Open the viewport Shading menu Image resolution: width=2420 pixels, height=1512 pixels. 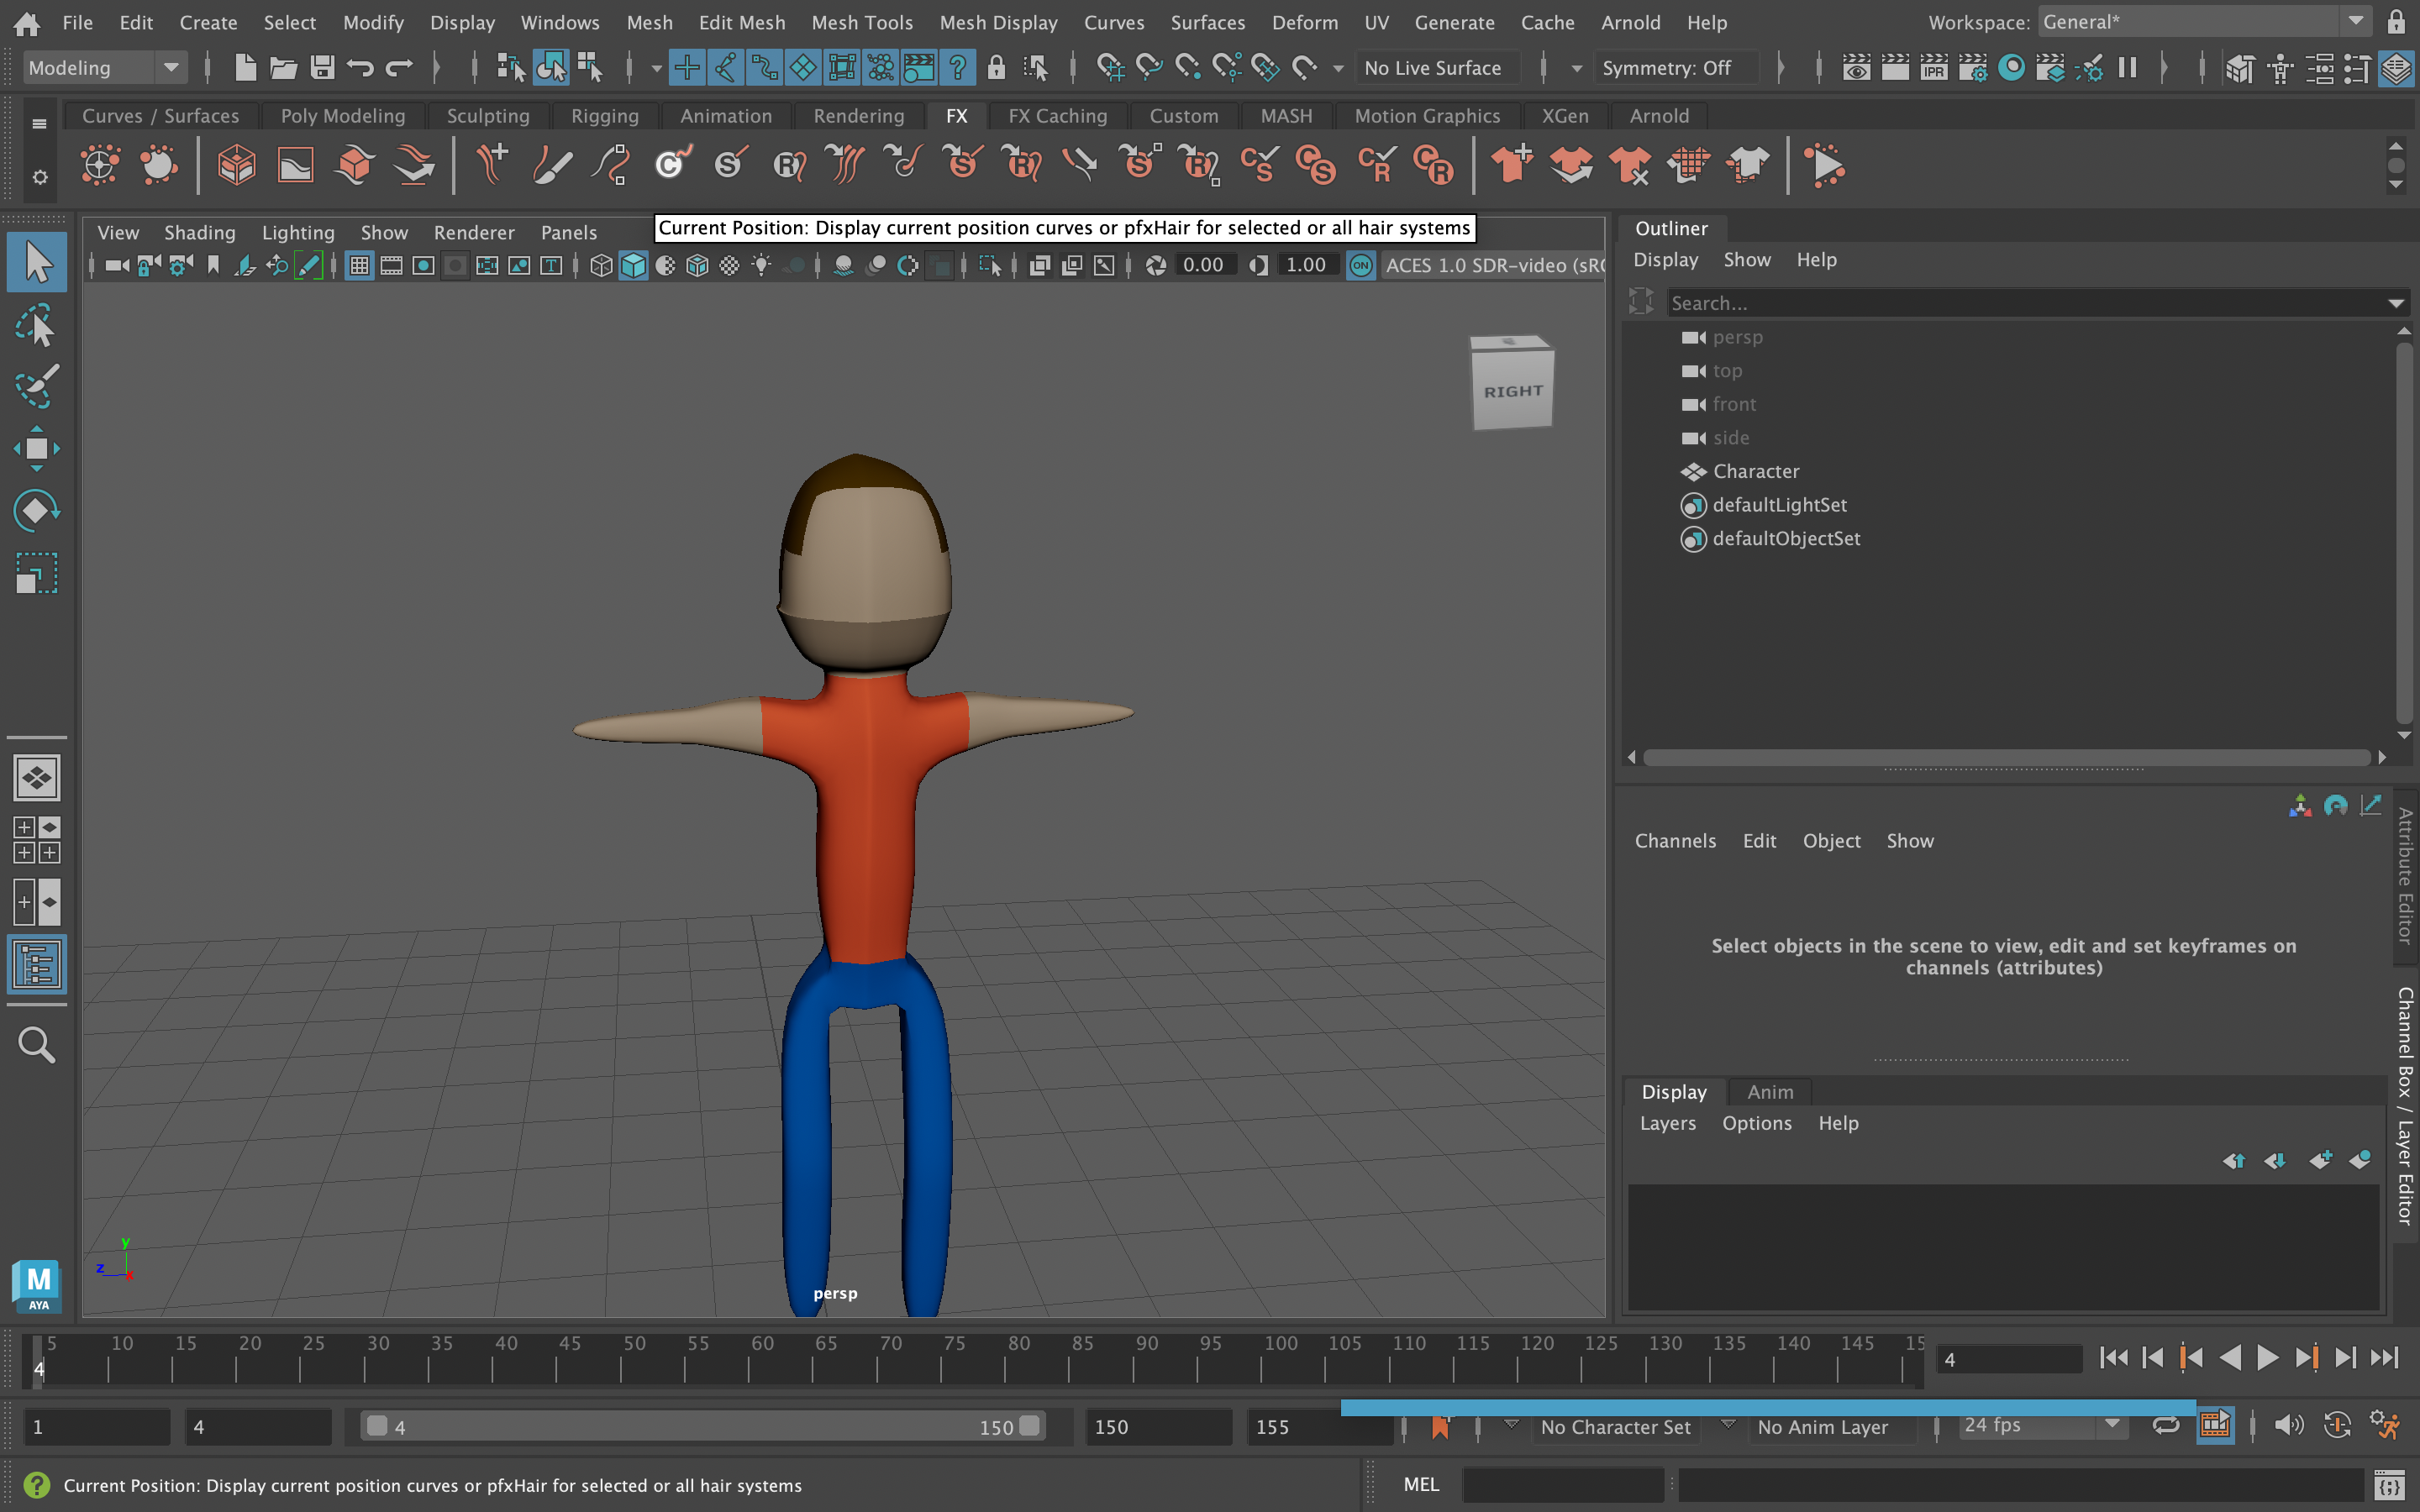tap(199, 232)
